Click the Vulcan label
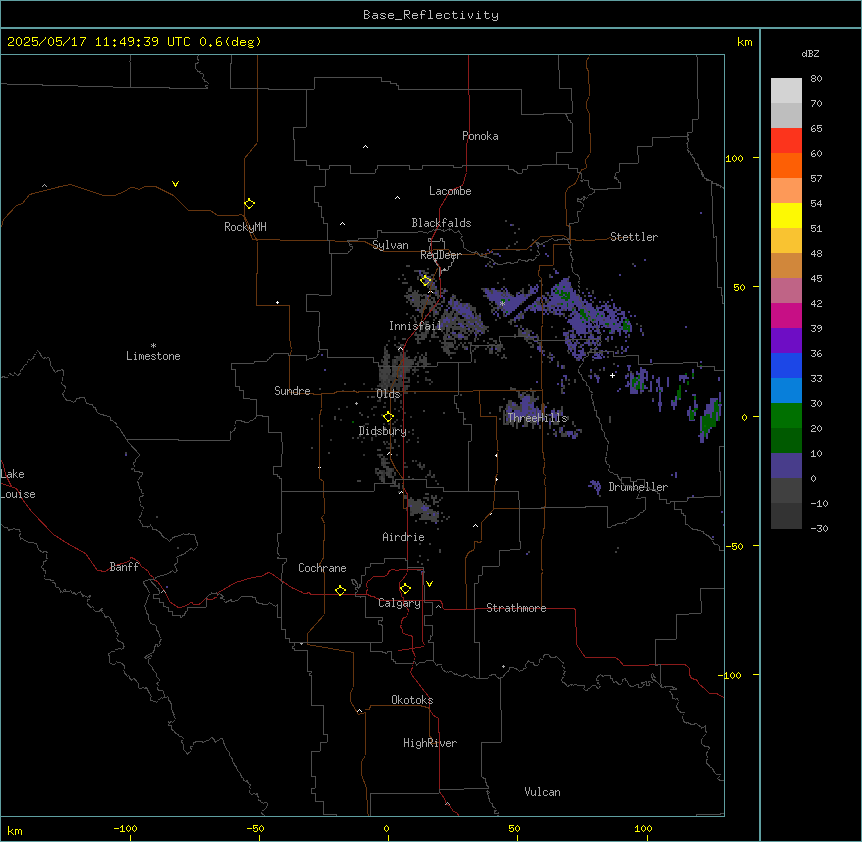This screenshot has width=862, height=842. (542, 792)
